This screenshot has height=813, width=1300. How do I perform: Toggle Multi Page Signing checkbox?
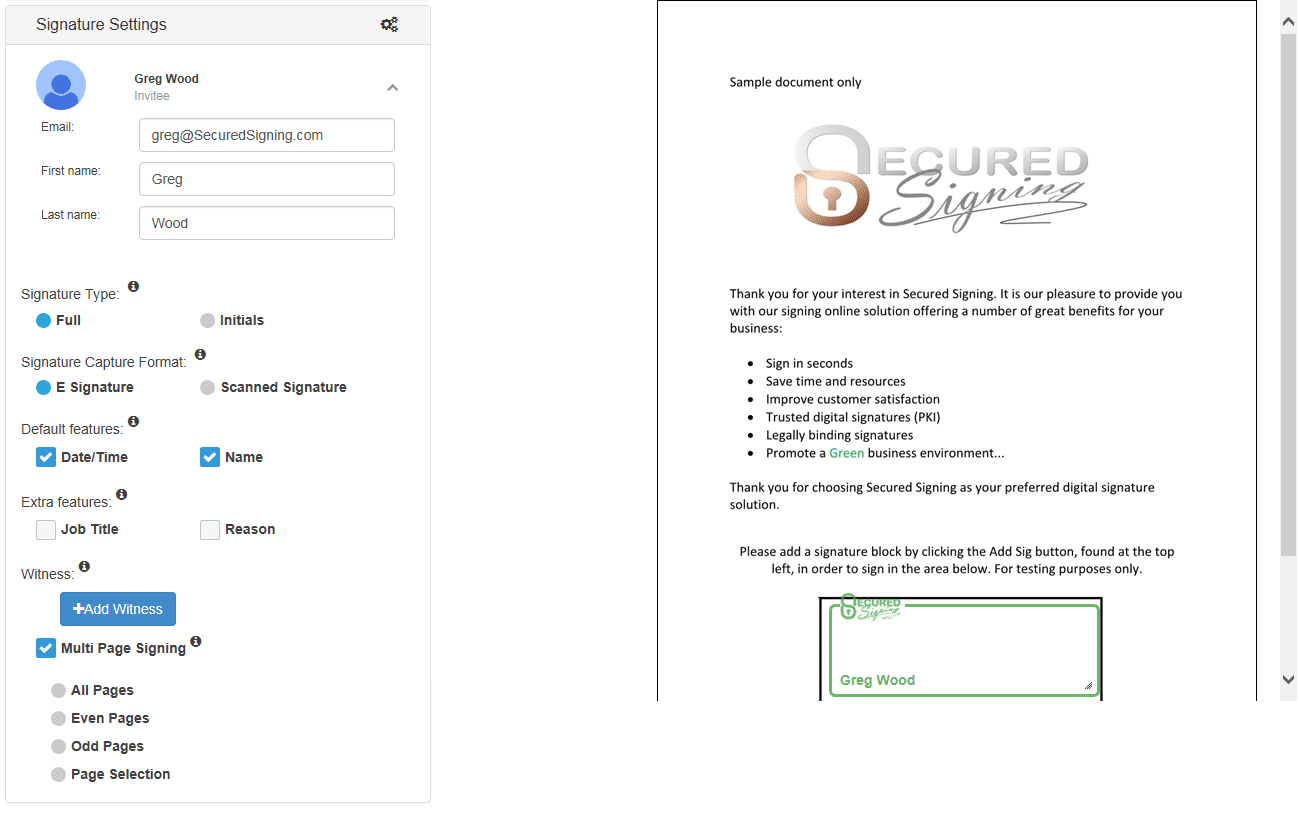pyautogui.click(x=46, y=648)
